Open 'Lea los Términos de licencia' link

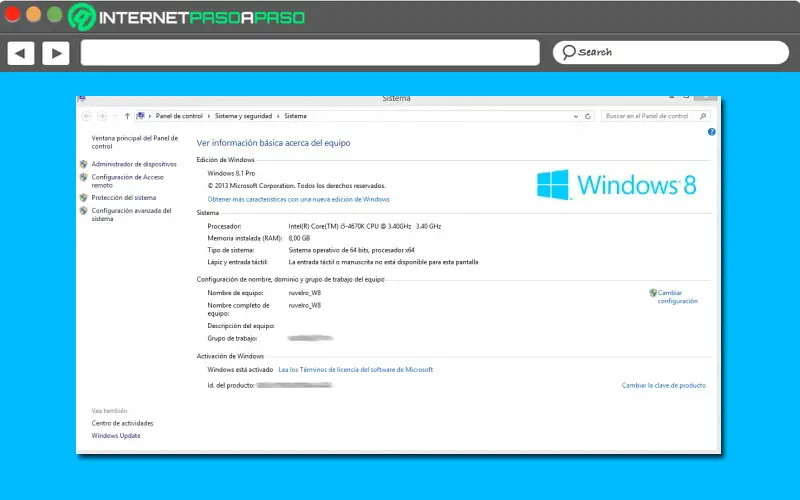[356, 370]
